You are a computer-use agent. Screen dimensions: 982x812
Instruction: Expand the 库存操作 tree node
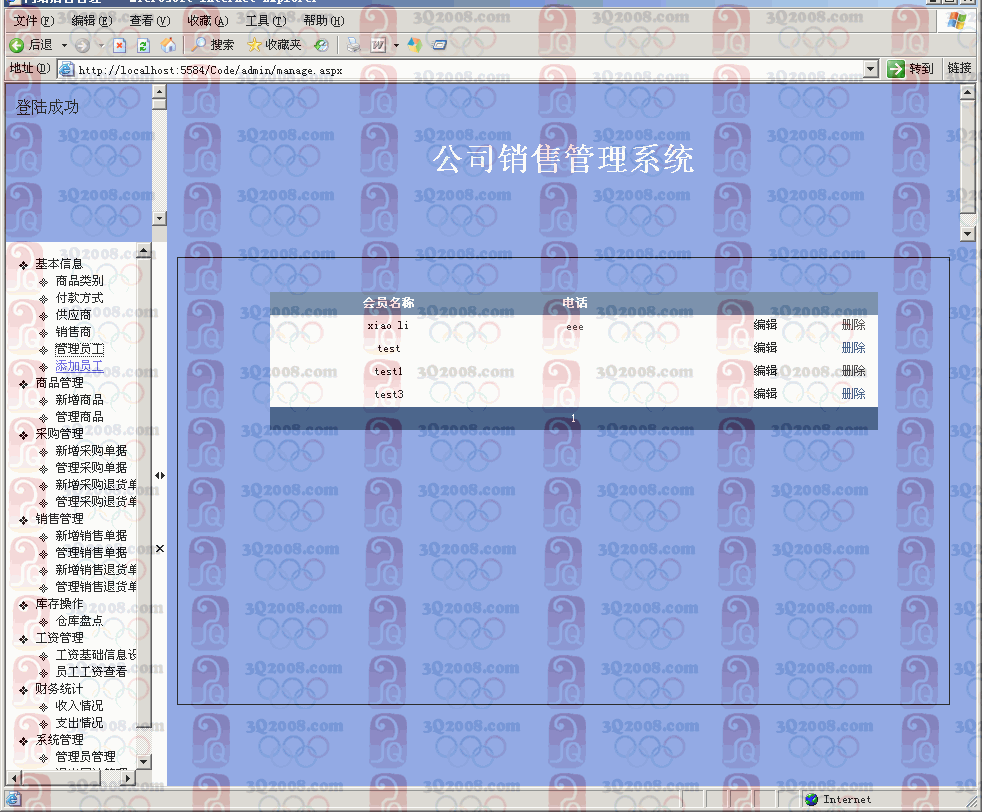[24, 605]
